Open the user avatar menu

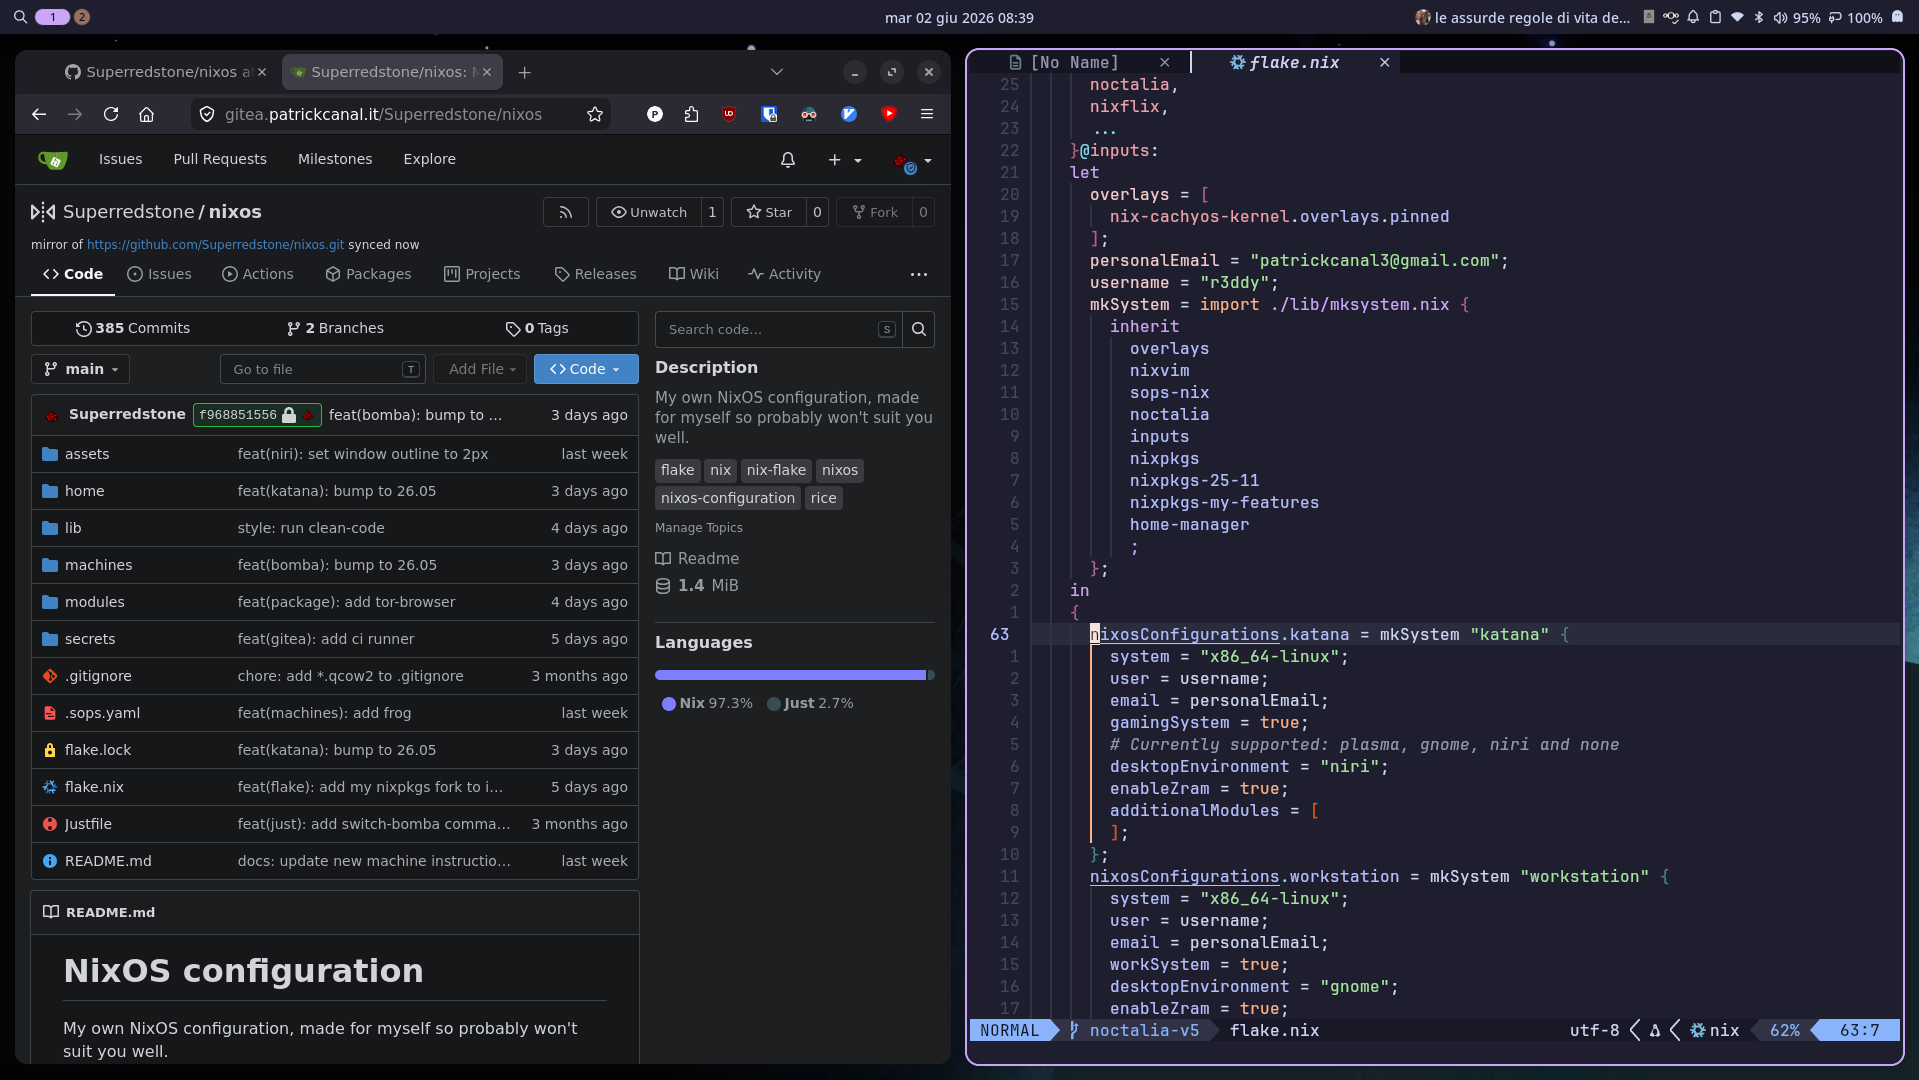pos(912,161)
